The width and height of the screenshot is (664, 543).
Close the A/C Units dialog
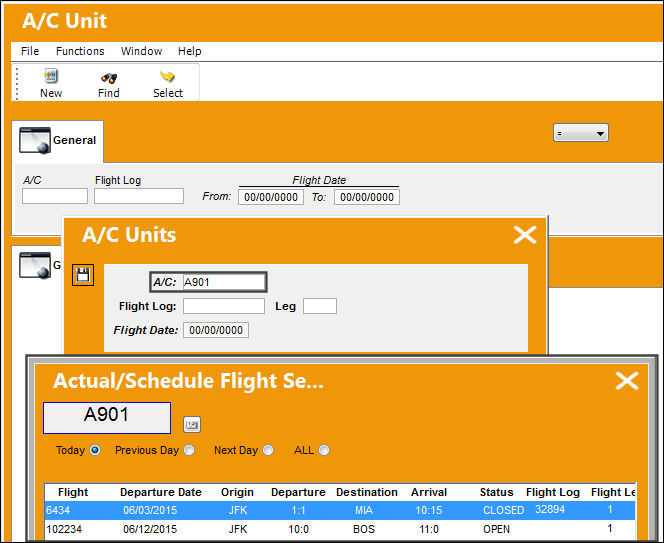coord(525,235)
